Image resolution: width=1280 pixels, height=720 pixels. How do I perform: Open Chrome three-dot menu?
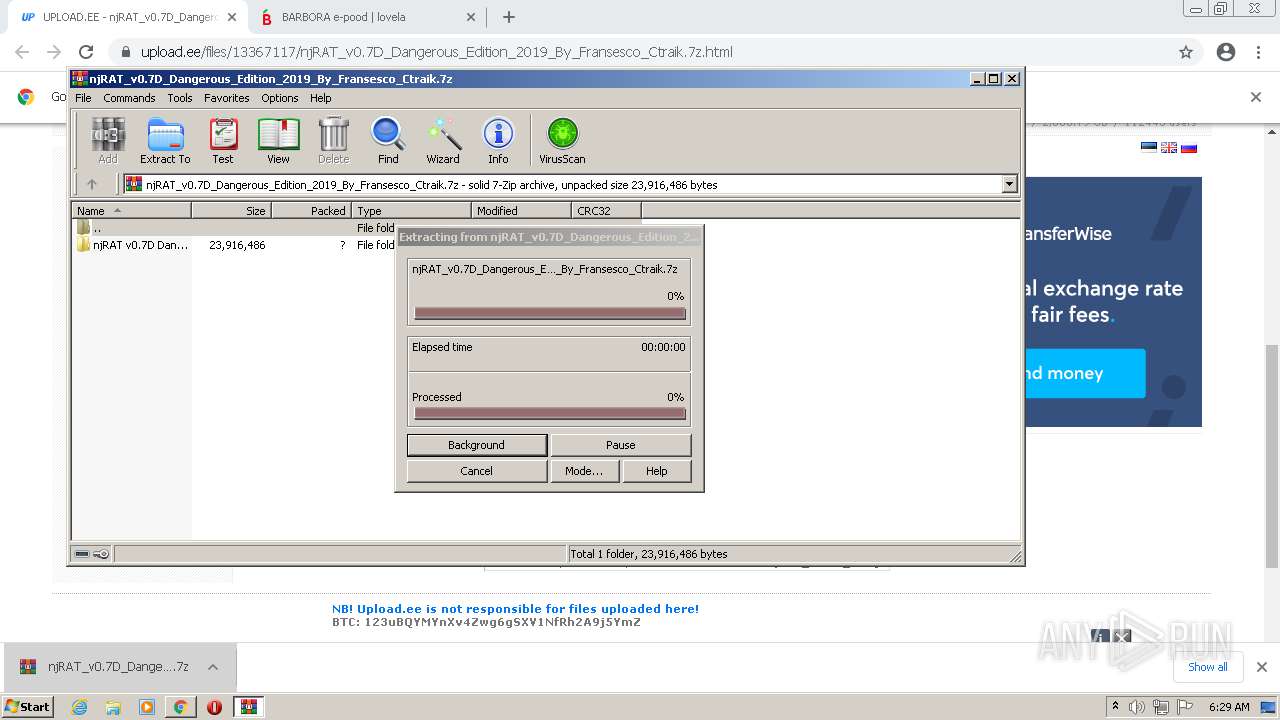coord(1258,52)
